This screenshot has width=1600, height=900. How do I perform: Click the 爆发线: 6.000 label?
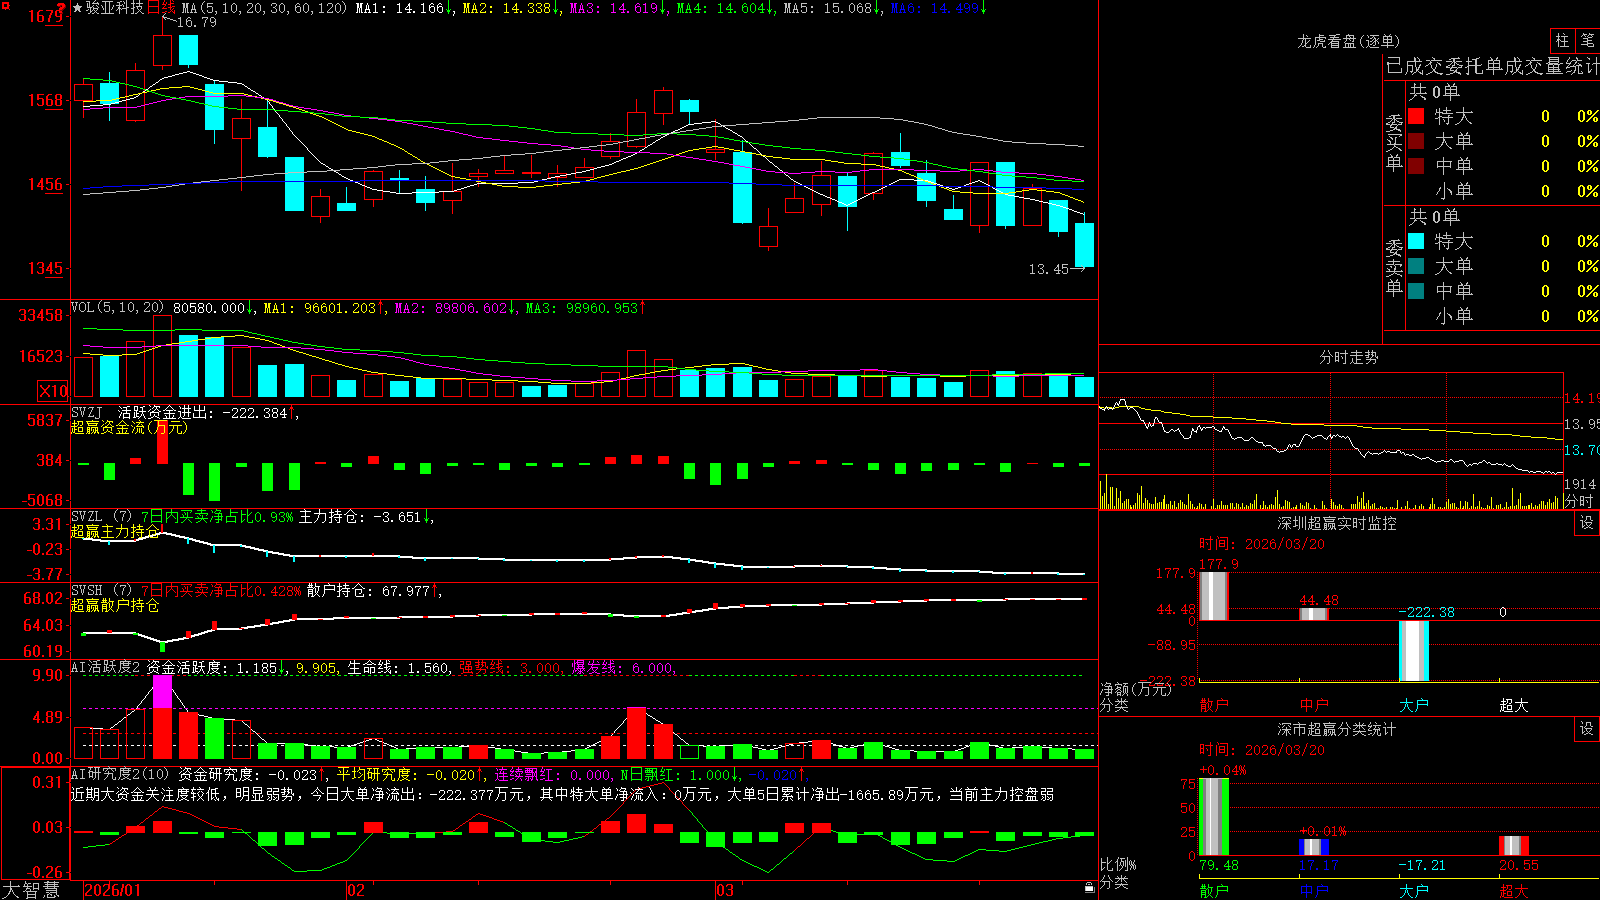tap(624, 668)
